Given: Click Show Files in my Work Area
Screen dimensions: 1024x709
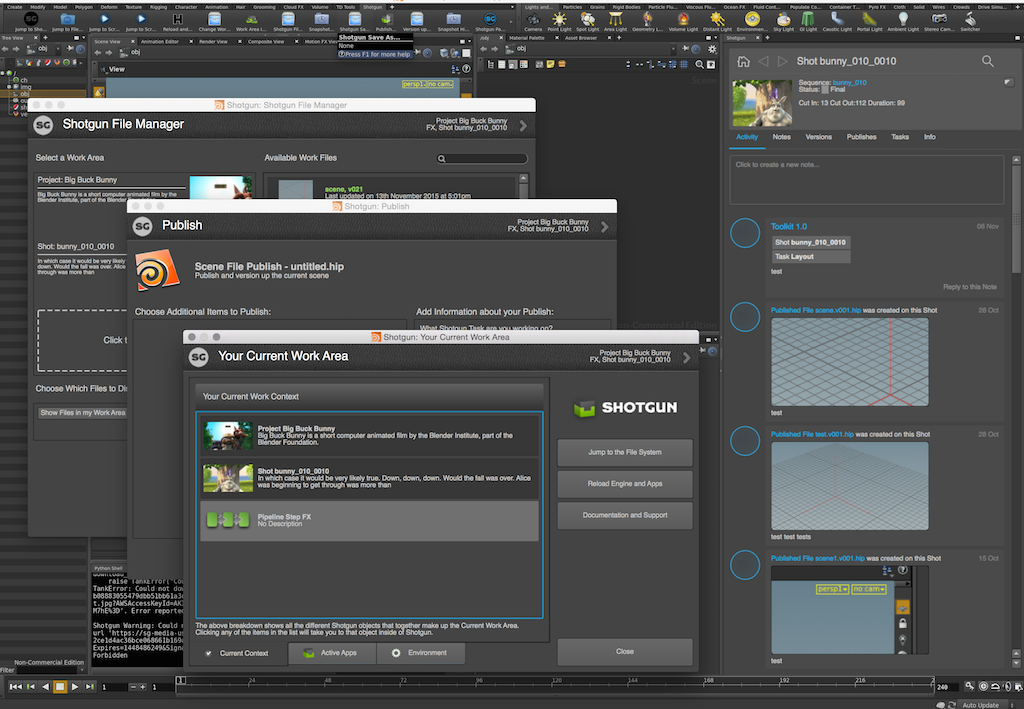Looking at the screenshot, I should [x=82, y=413].
